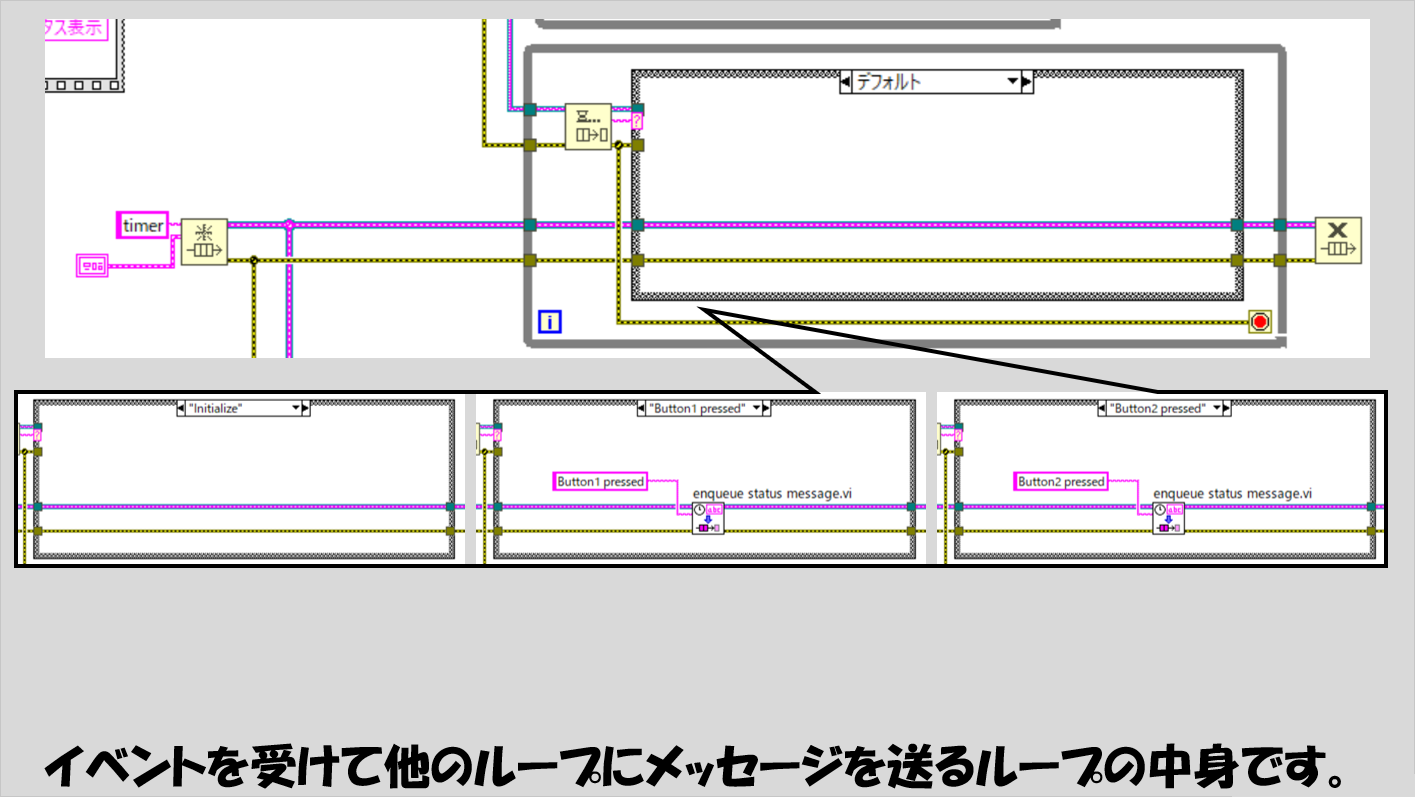The image size is (1415, 797).
Task: Go to next case after "Initialize"
Action: tap(306, 409)
